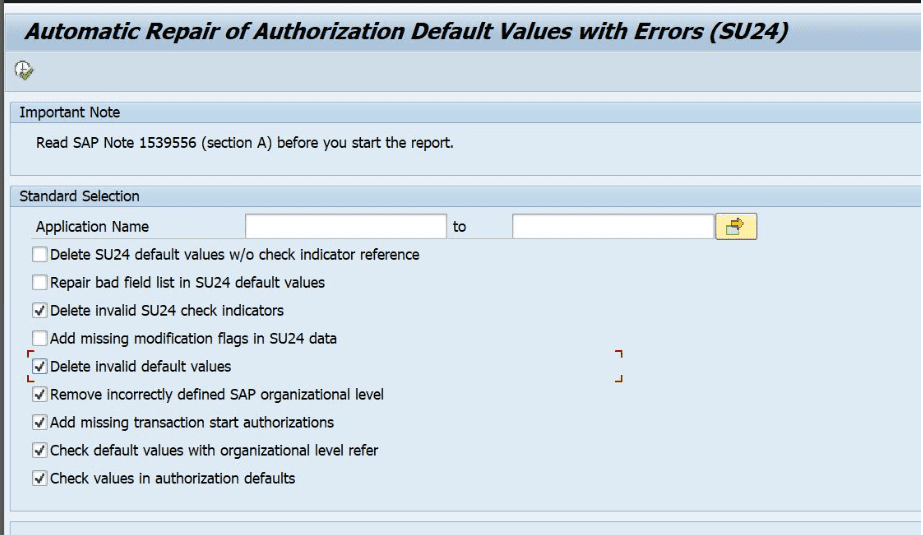Viewport: 923px width, 535px height.
Task: Click the Standard Selection section header
Action: tap(80, 196)
